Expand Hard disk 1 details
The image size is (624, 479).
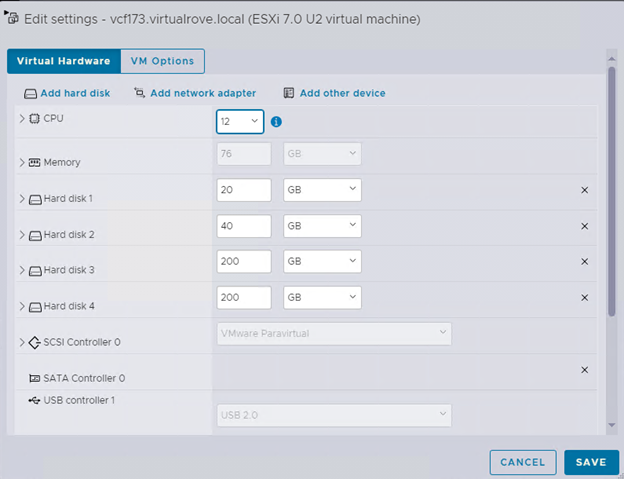coord(22,199)
